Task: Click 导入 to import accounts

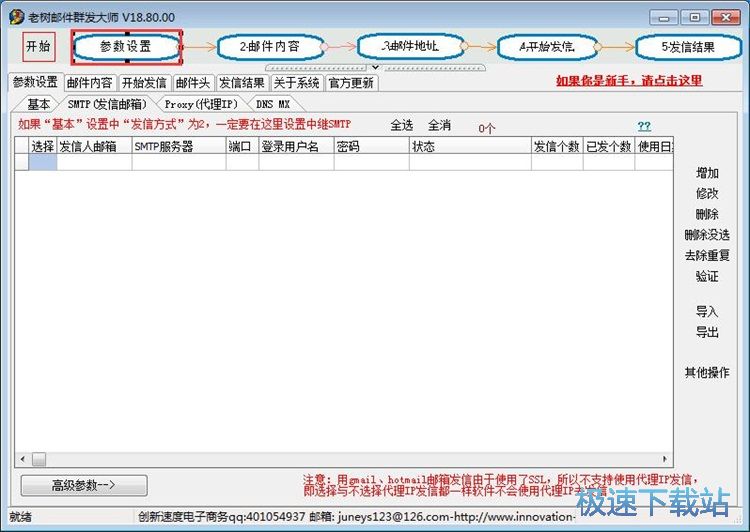Action: (707, 311)
